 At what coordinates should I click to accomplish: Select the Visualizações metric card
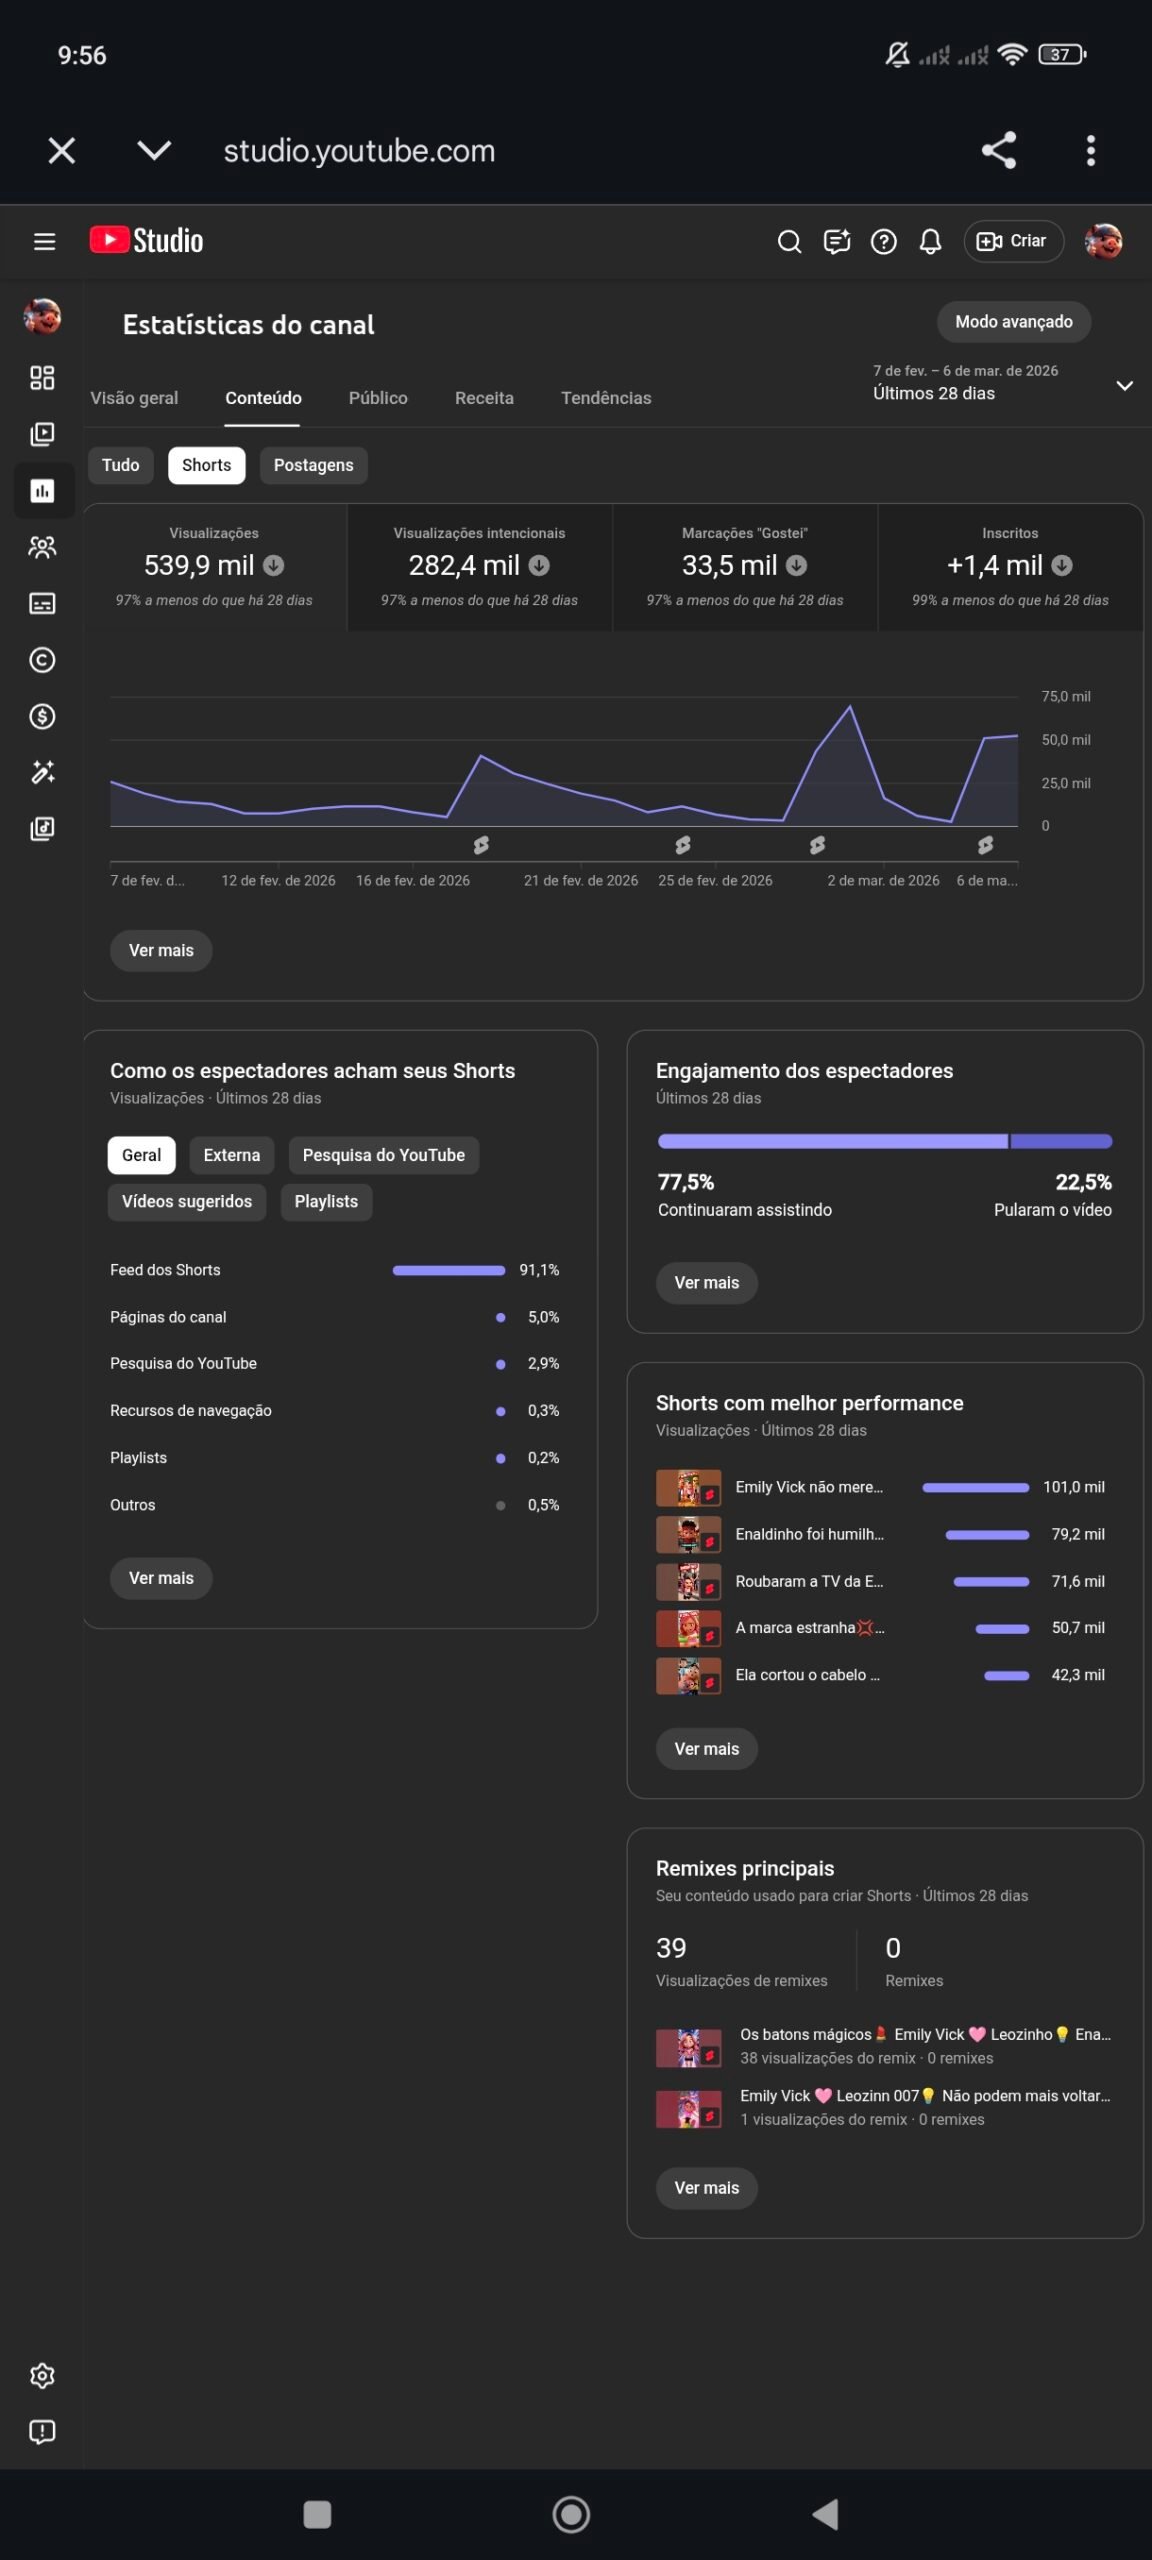214,567
